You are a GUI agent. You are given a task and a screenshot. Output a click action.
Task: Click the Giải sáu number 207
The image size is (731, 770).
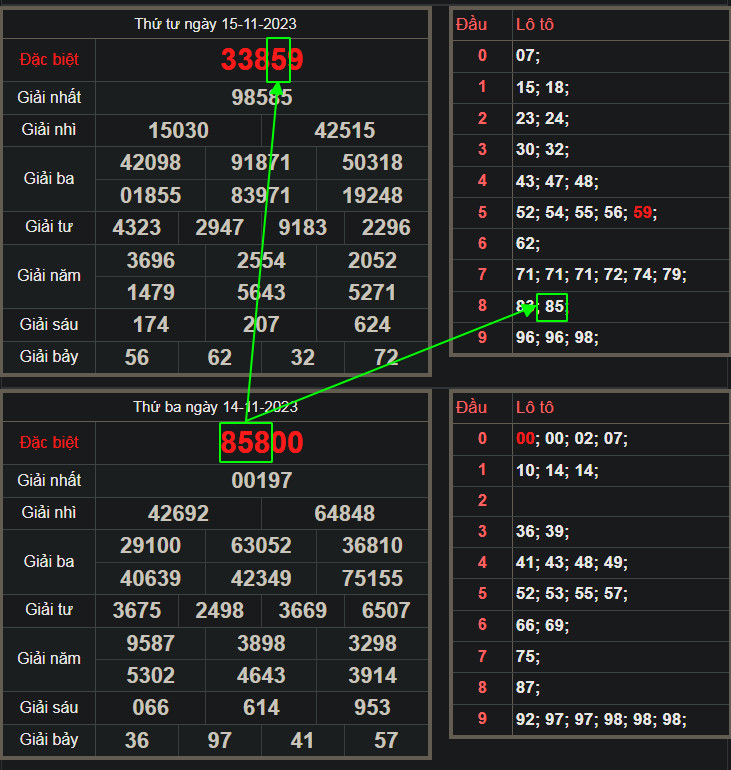[x=261, y=325]
